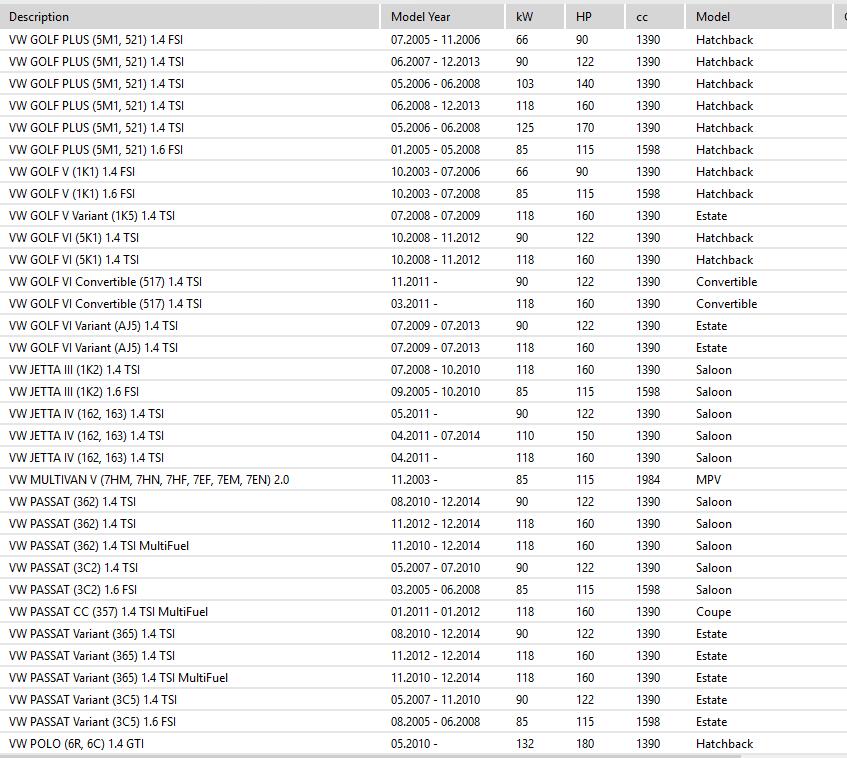
Task: Select the VW PASSAT (3C2) 1.6 FSI row
Action: pos(73,590)
